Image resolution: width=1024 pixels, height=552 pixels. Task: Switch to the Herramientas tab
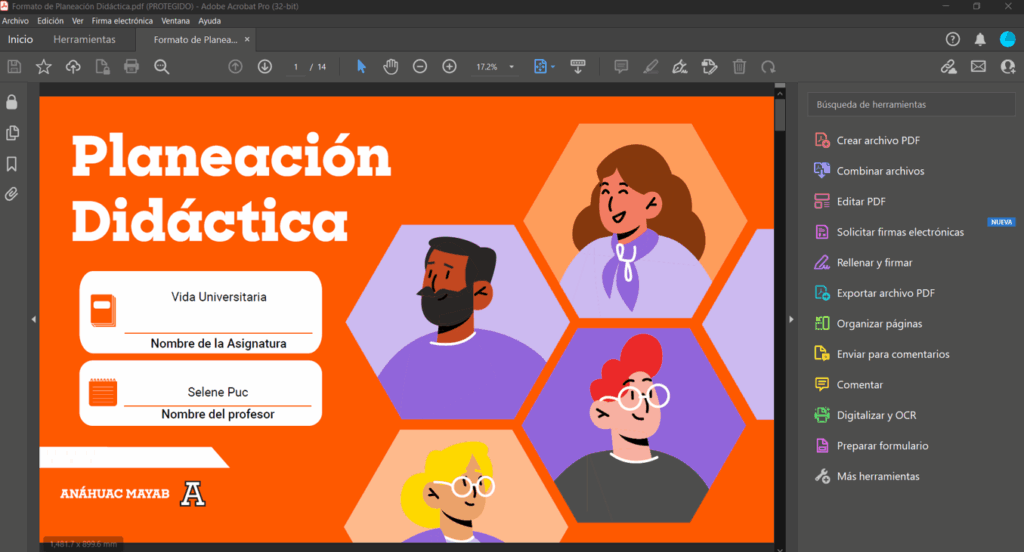tap(84, 40)
